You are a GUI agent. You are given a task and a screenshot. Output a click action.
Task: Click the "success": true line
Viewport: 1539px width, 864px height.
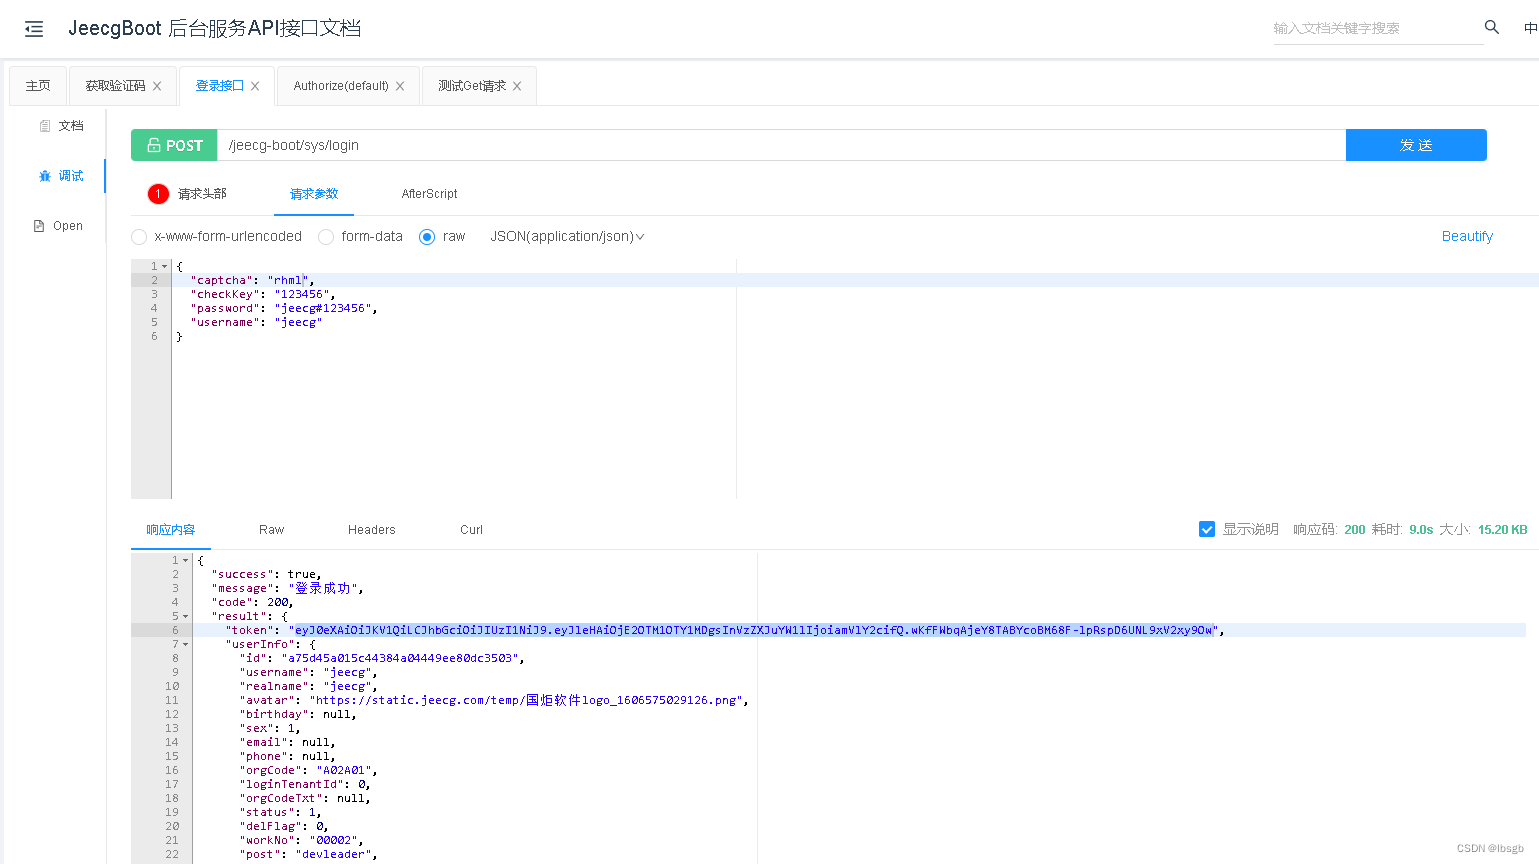coord(265,574)
